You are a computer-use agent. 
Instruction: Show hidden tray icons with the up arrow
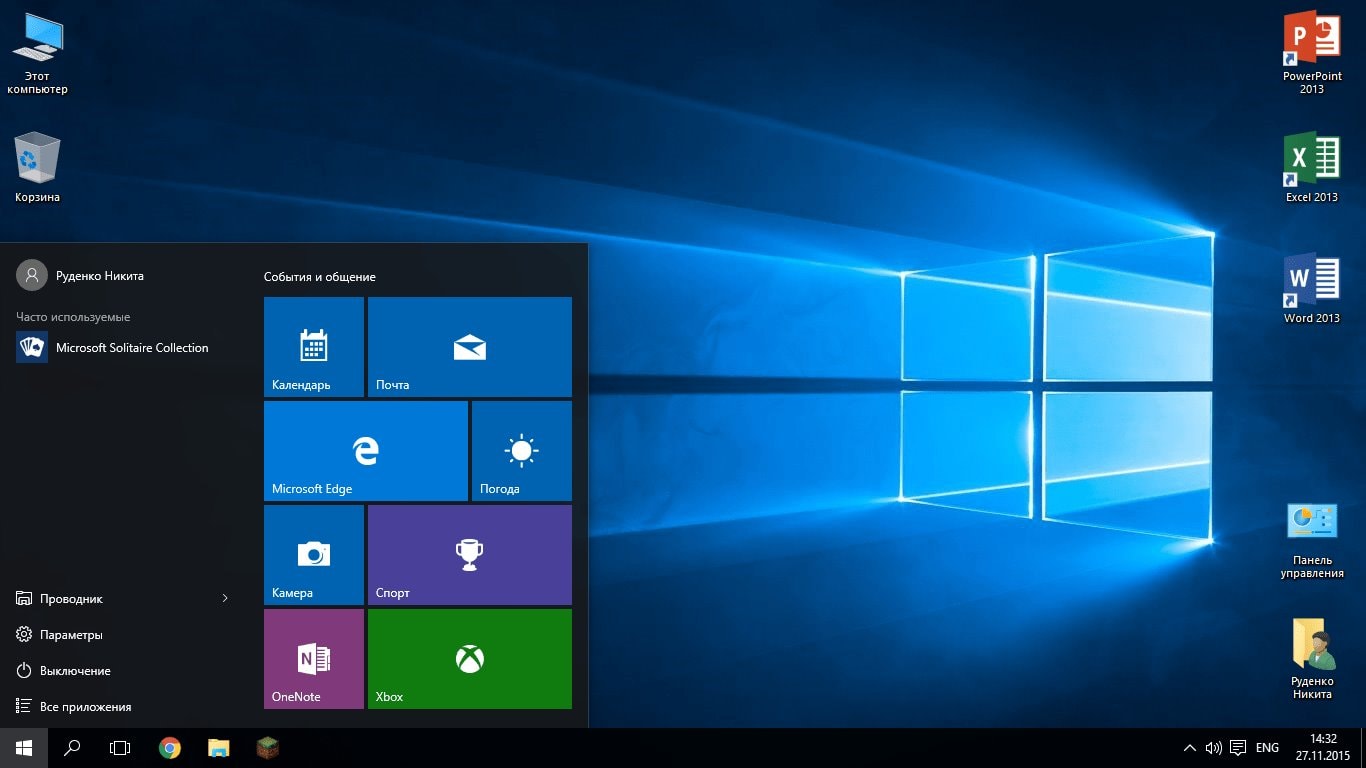pyautogui.click(x=1189, y=747)
